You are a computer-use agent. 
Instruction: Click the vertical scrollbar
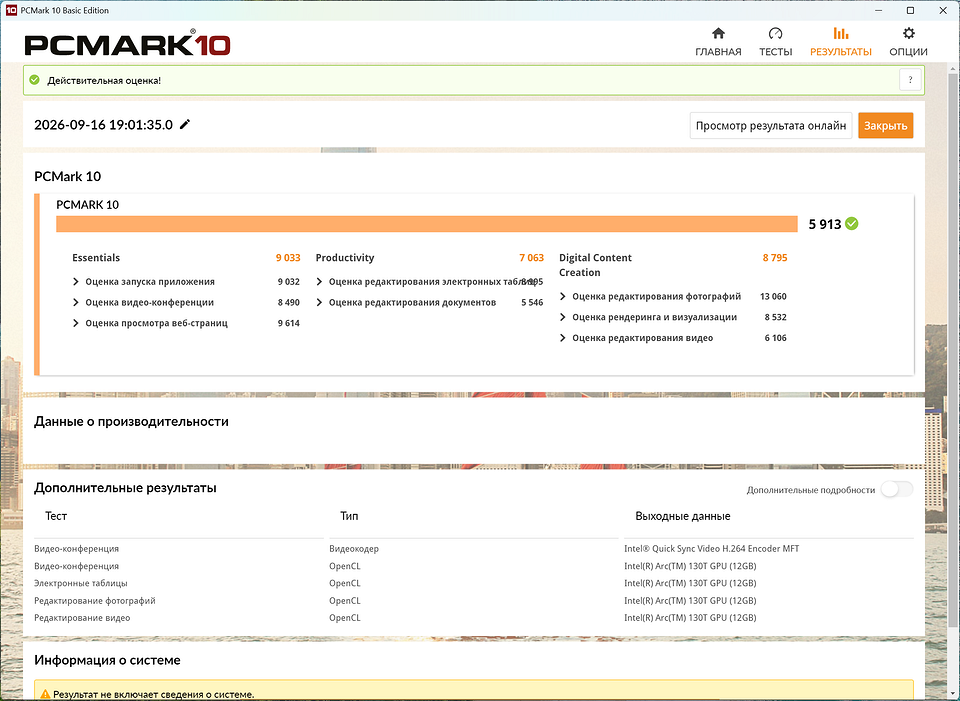[x=954, y=349]
